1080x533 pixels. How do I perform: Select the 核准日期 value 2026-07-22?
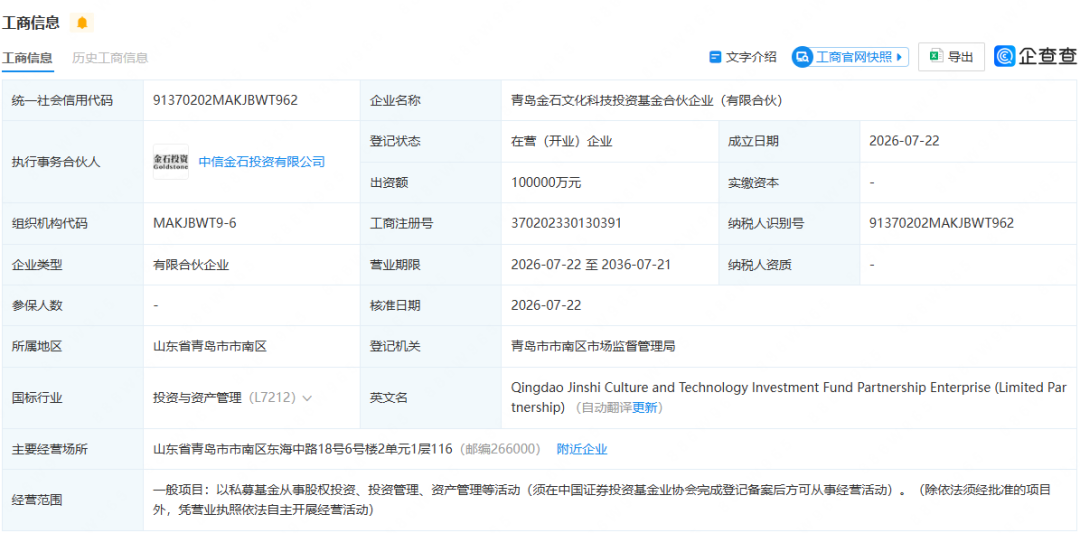point(546,305)
